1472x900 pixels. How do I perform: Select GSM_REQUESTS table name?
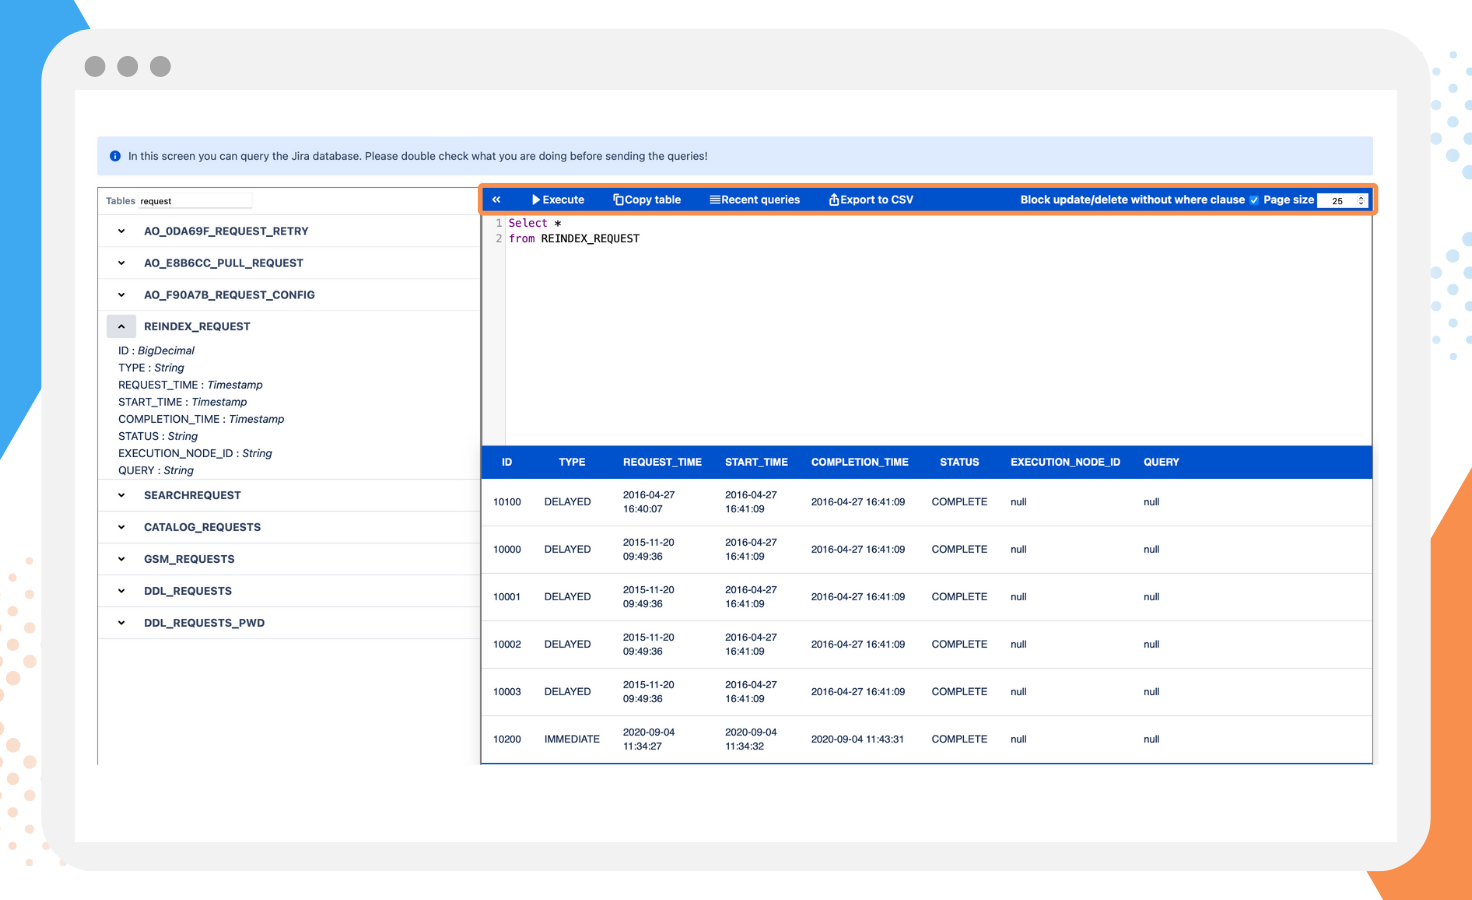(x=189, y=559)
